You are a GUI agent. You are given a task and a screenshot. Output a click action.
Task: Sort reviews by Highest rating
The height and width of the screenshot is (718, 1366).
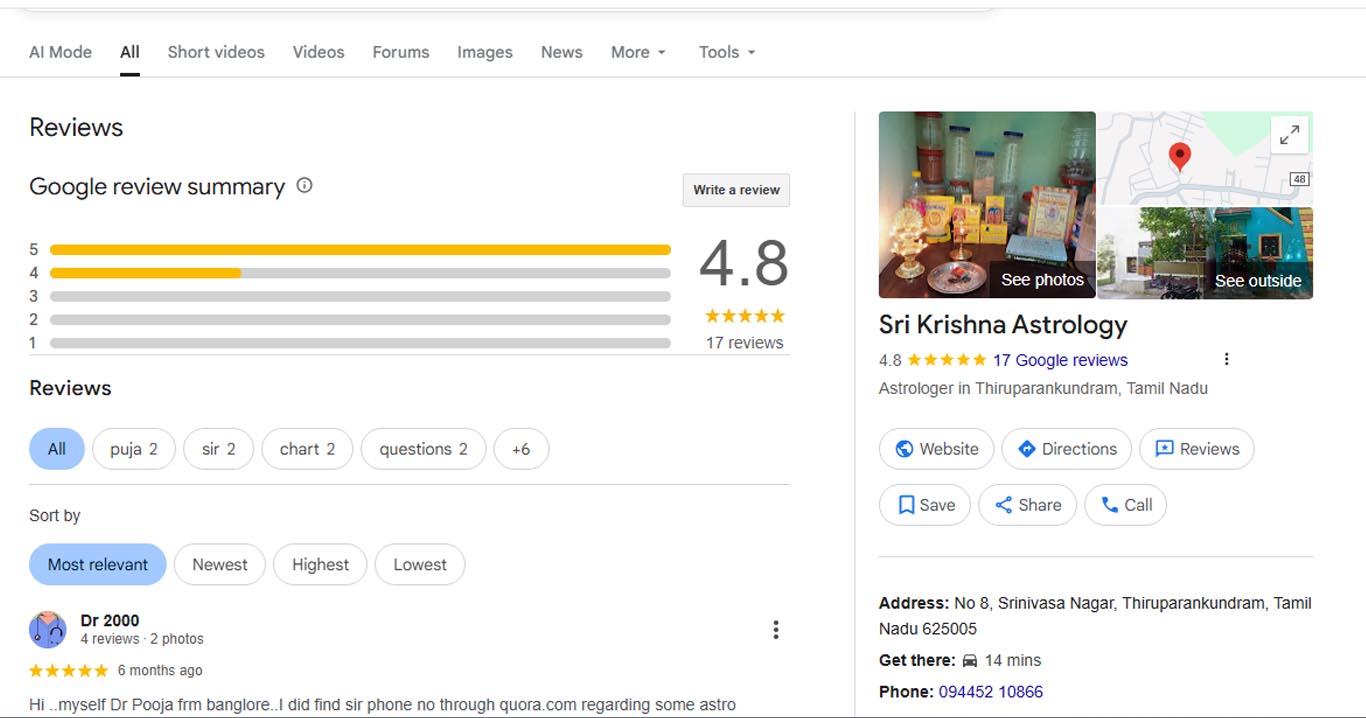320,565
